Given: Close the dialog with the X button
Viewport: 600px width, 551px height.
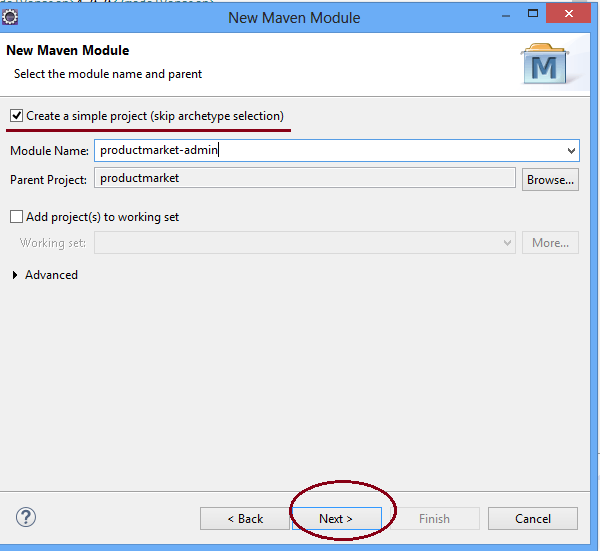Looking at the screenshot, I should coord(569,14).
